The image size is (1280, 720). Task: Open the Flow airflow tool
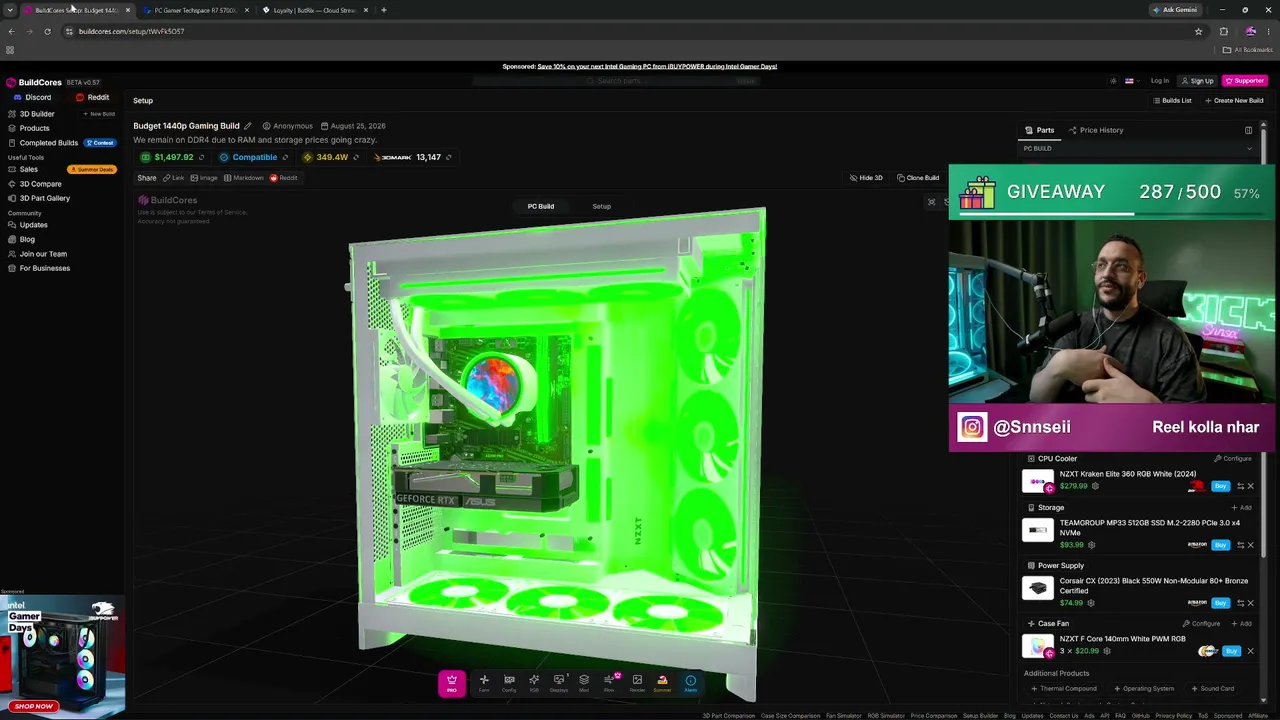[609, 683]
